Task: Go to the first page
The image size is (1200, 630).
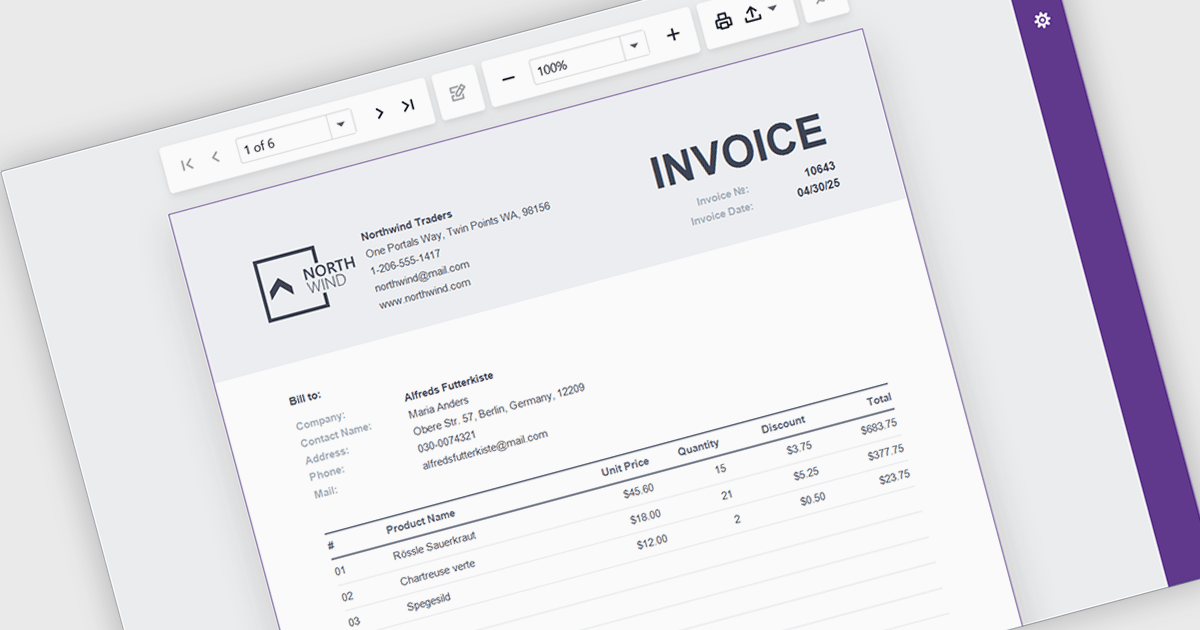Action: point(187,164)
